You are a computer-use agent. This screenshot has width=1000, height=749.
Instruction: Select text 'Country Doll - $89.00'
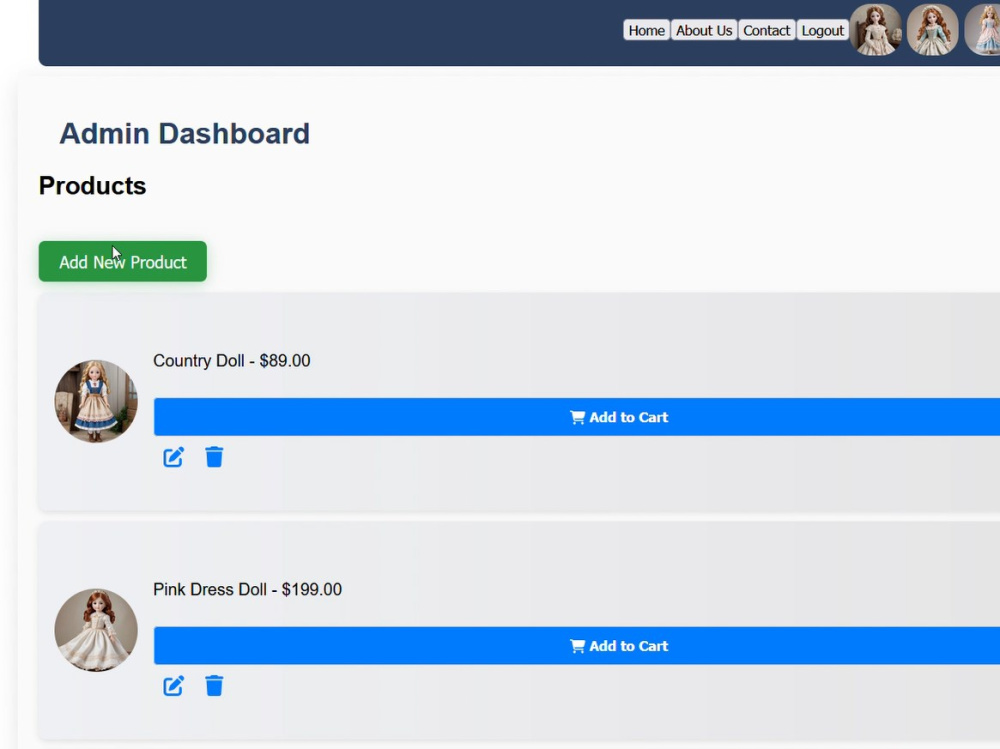coord(232,360)
